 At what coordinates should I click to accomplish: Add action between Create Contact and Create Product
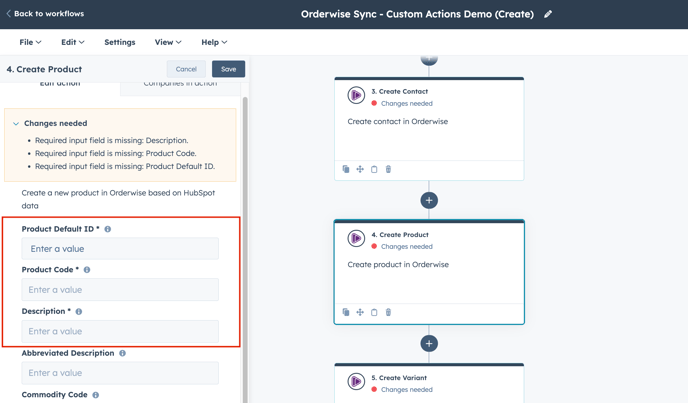pyautogui.click(x=429, y=201)
